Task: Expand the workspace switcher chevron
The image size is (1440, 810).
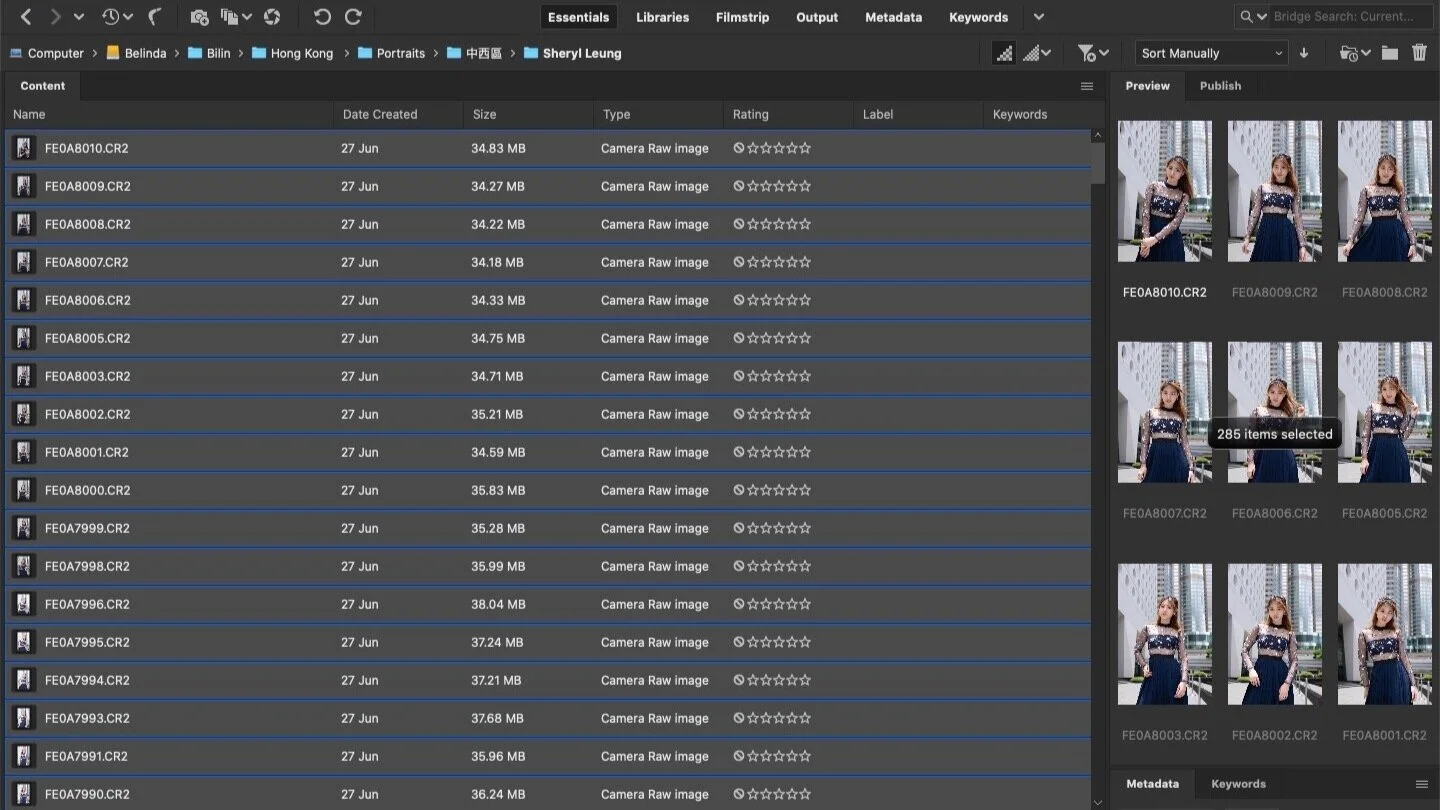Action: (x=1039, y=17)
